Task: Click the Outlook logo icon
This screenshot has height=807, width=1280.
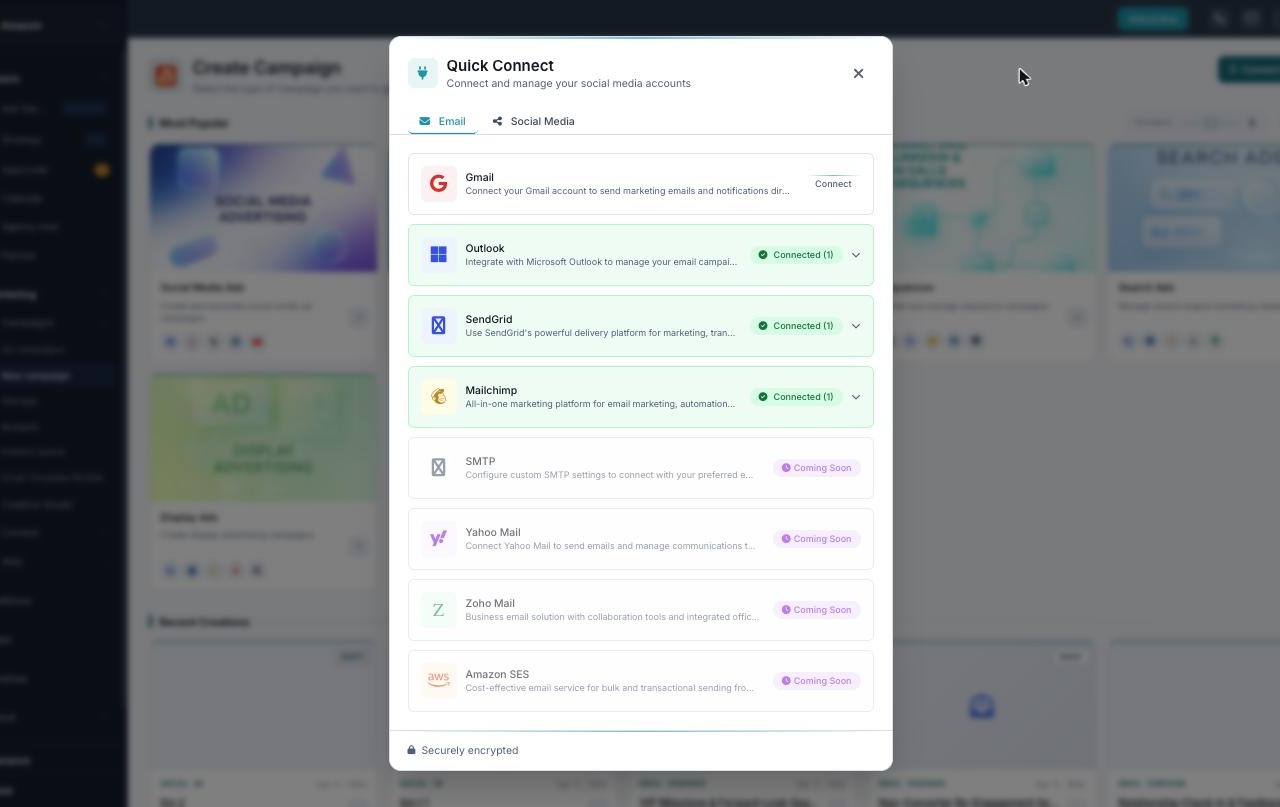Action: pyautogui.click(x=438, y=255)
